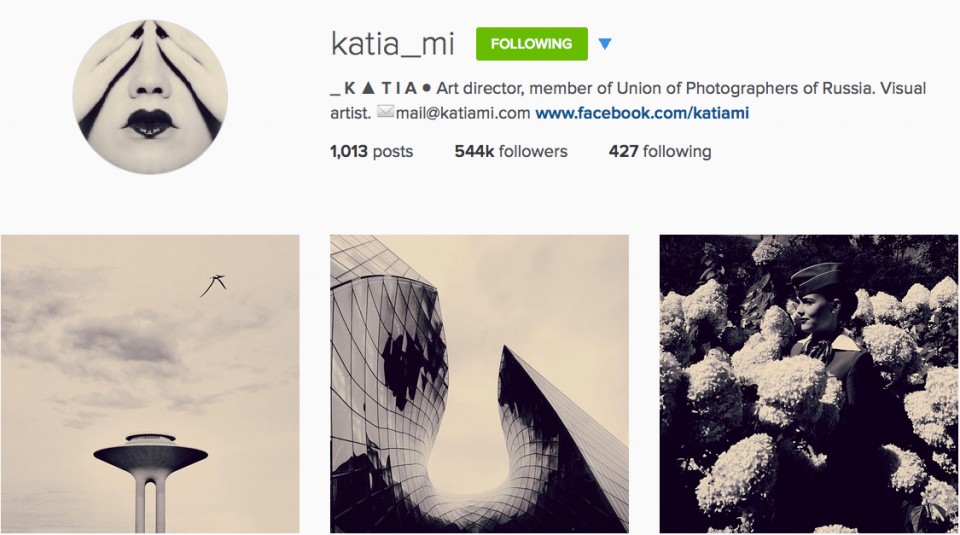Open the 1,013 posts count

[372, 151]
